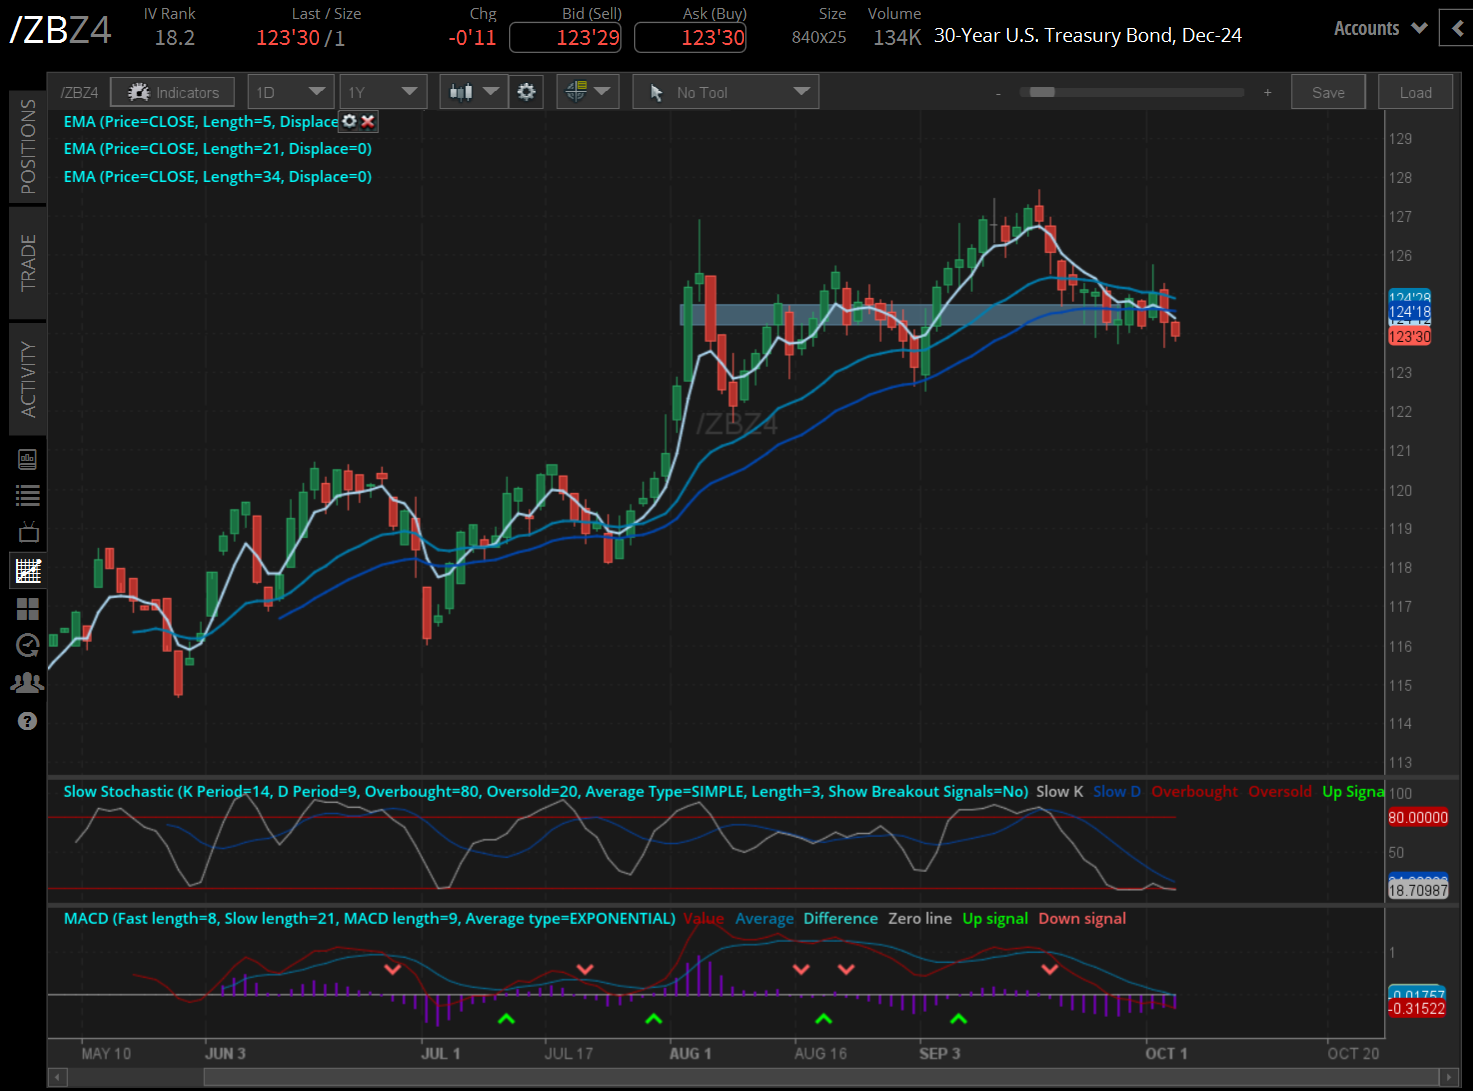Viewport: 1473px width, 1091px height.
Task: Switch to the POSITIONS side tab
Action: [x=28, y=146]
